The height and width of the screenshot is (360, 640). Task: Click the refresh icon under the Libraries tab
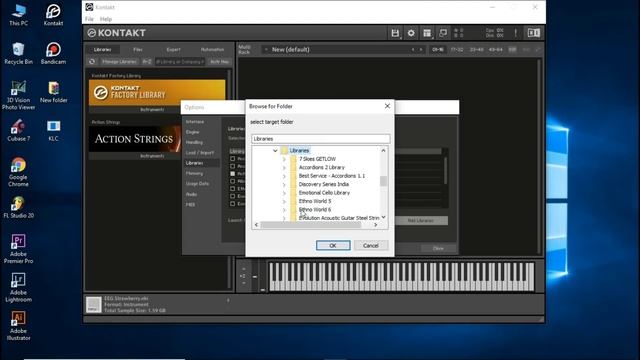92,62
